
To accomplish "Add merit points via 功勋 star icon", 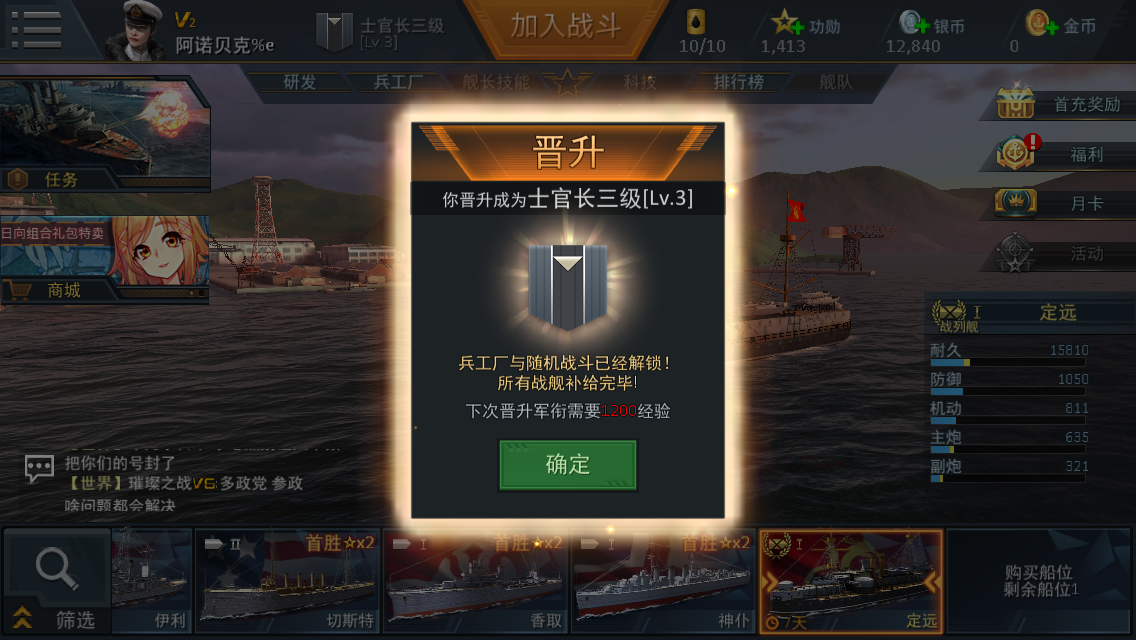I will point(787,23).
